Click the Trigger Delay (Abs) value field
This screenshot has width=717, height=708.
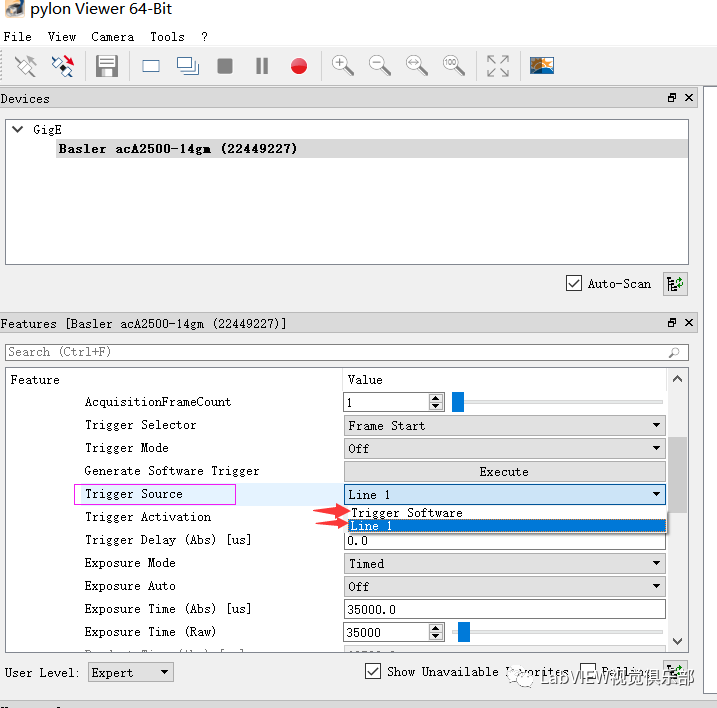click(504, 541)
